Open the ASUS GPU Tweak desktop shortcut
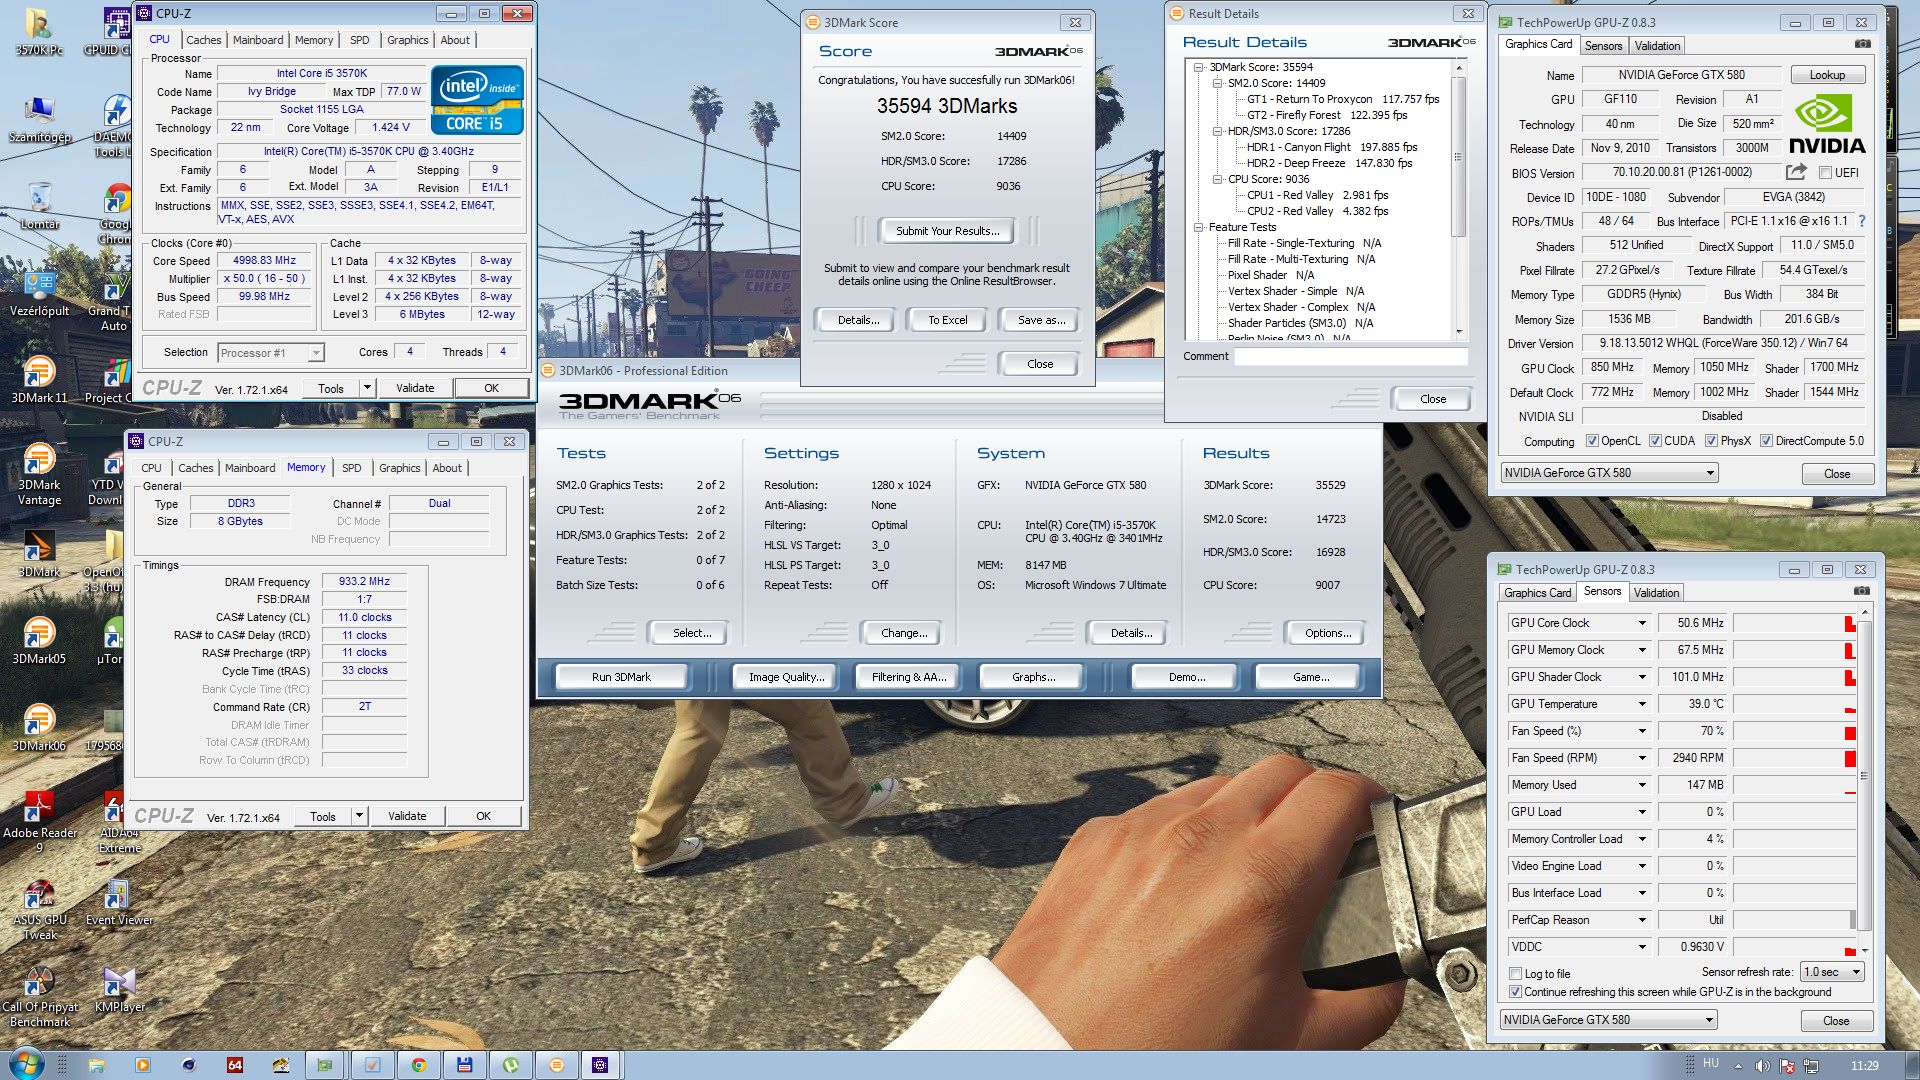The height and width of the screenshot is (1080, 1920). pyautogui.click(x=39, y=910)
